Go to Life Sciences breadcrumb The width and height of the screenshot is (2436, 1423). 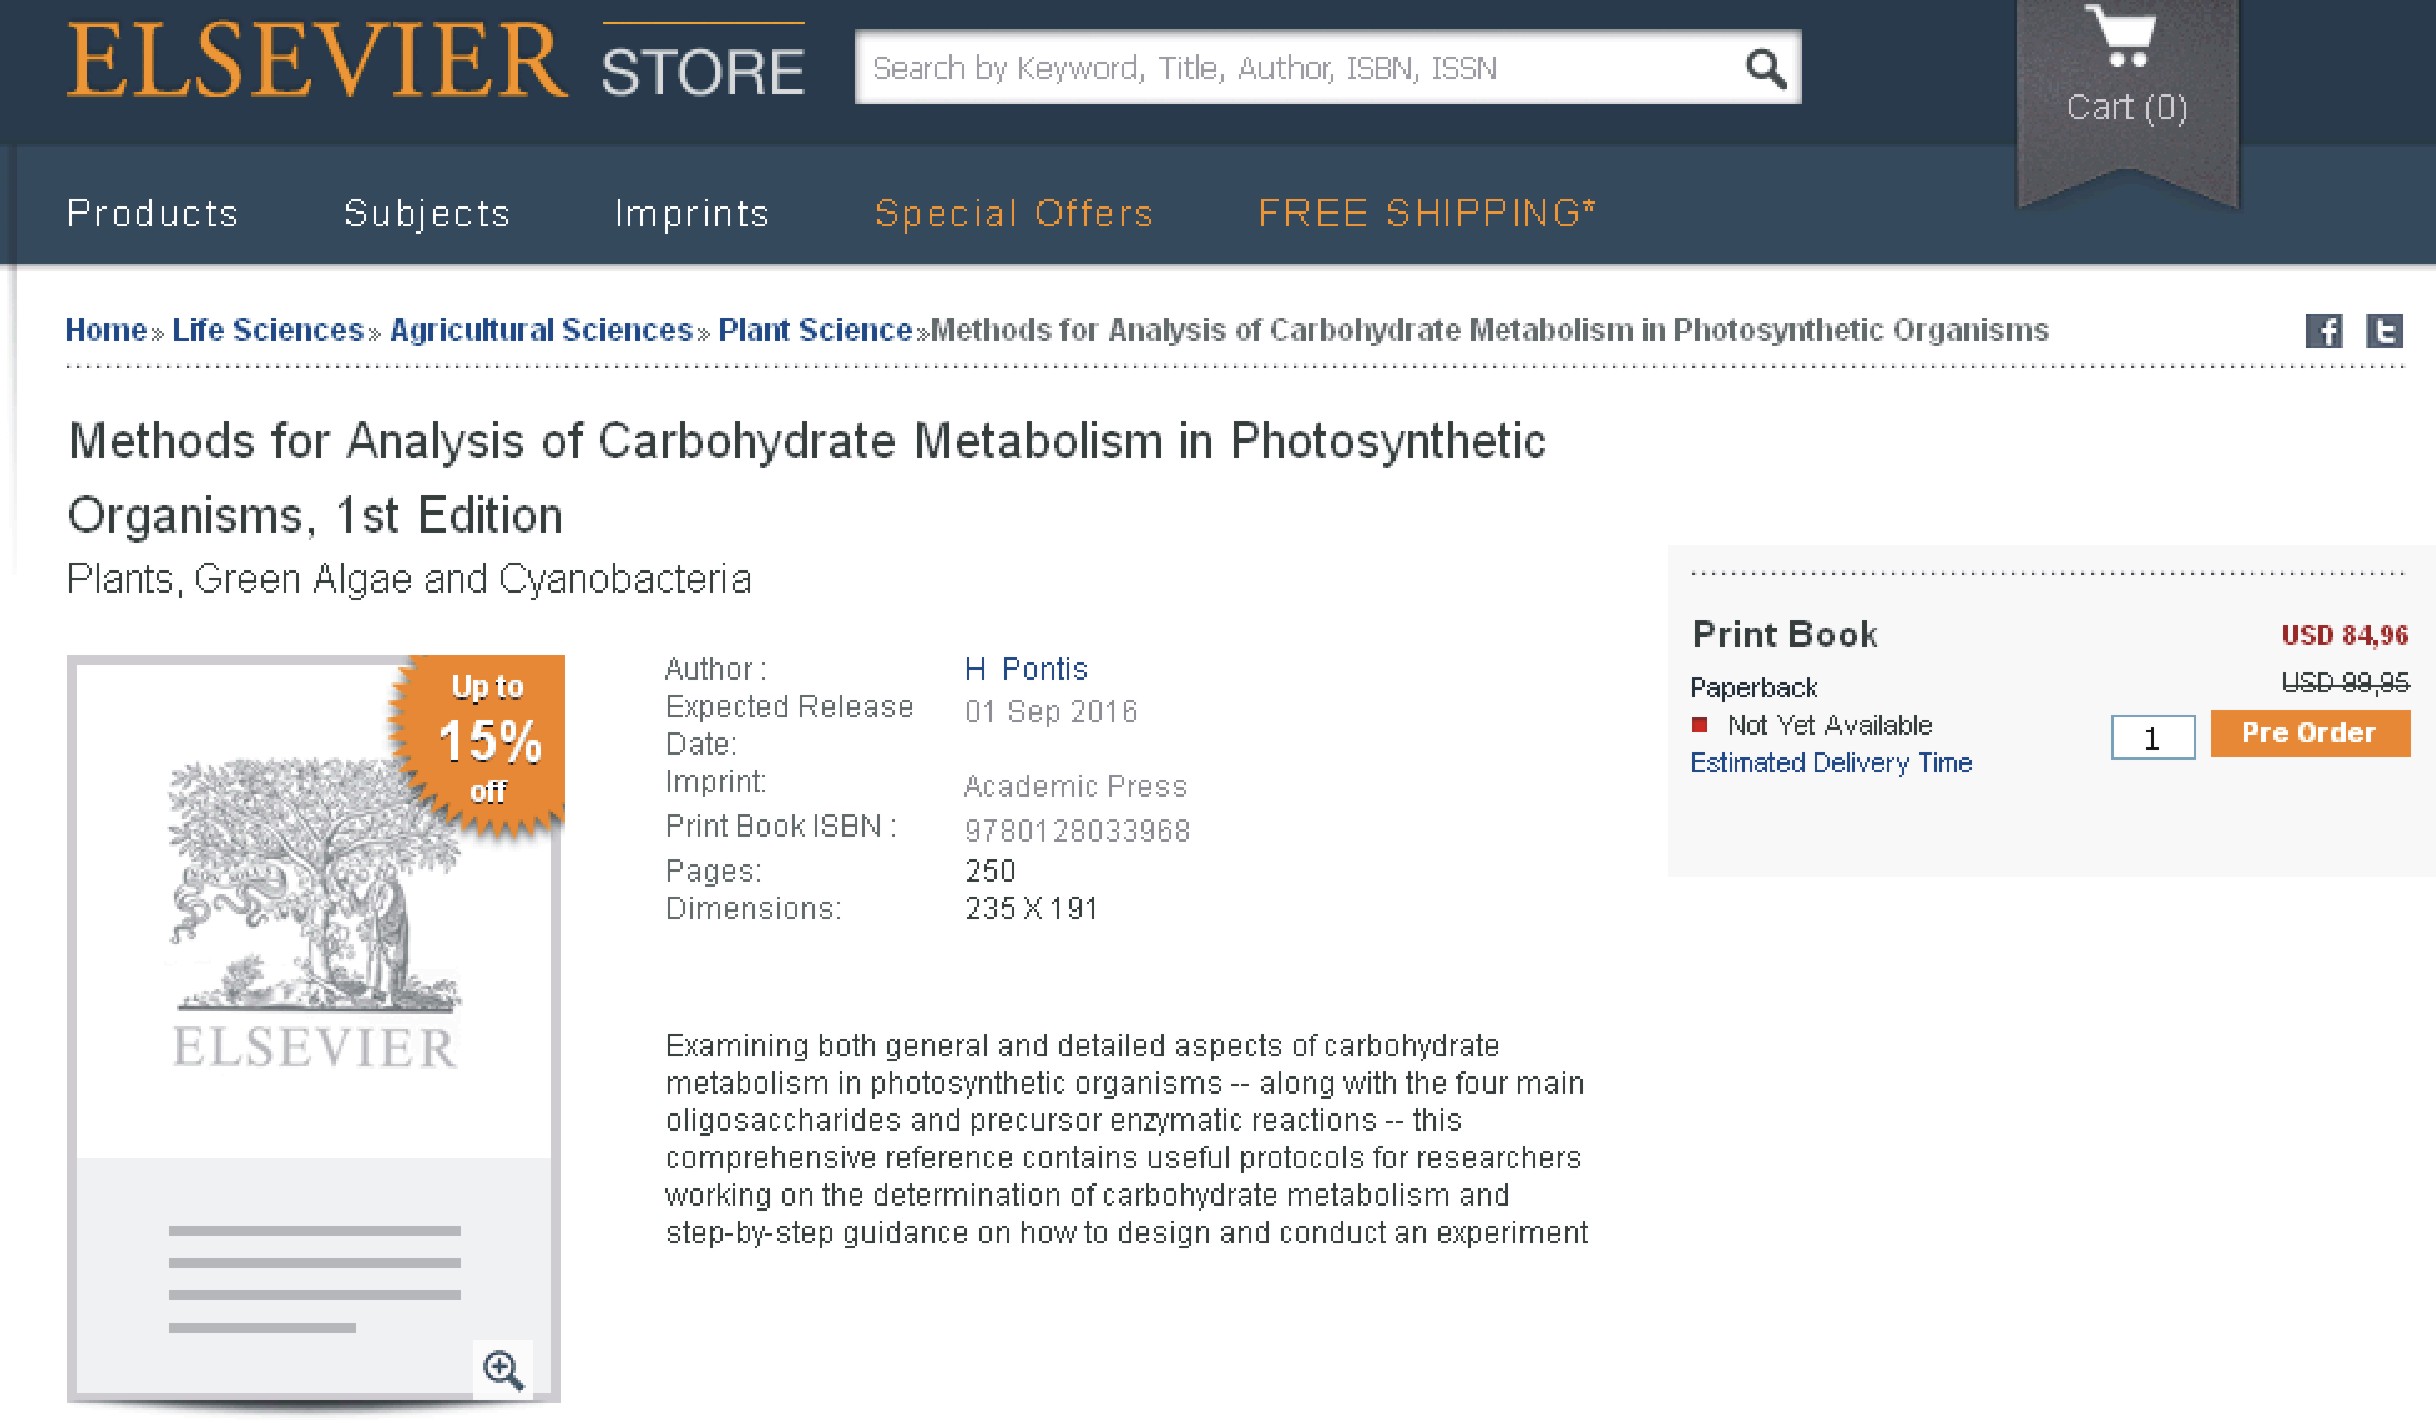(268, 330)
